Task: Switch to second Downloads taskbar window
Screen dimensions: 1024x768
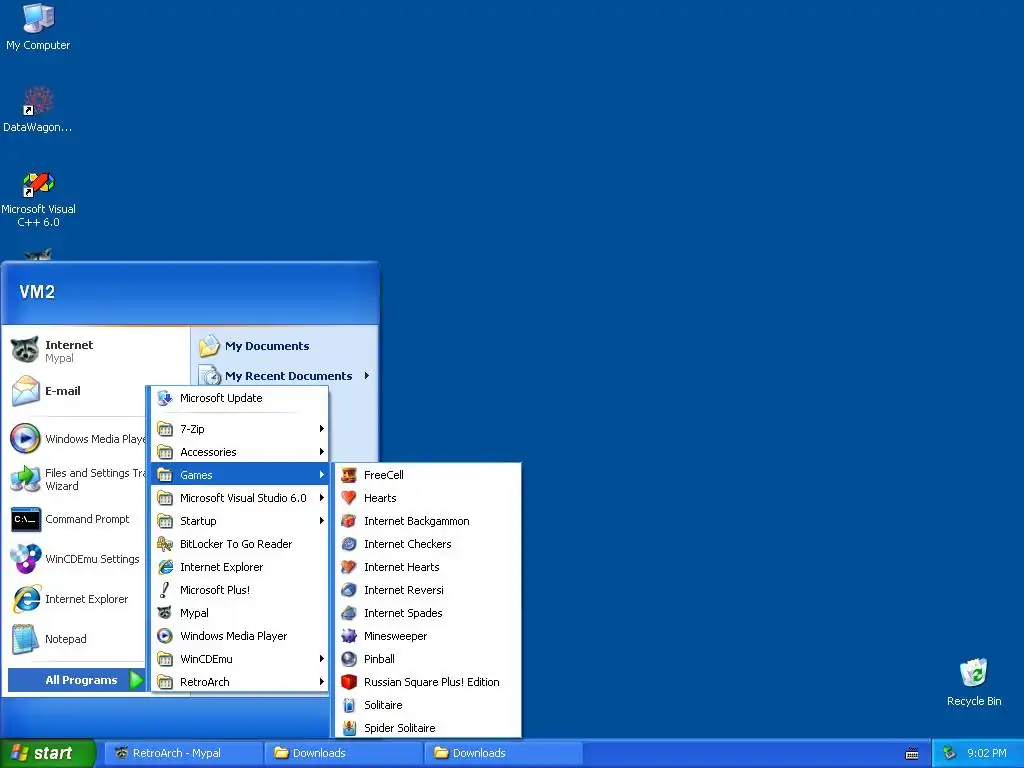Action: [x=504, y=753]
